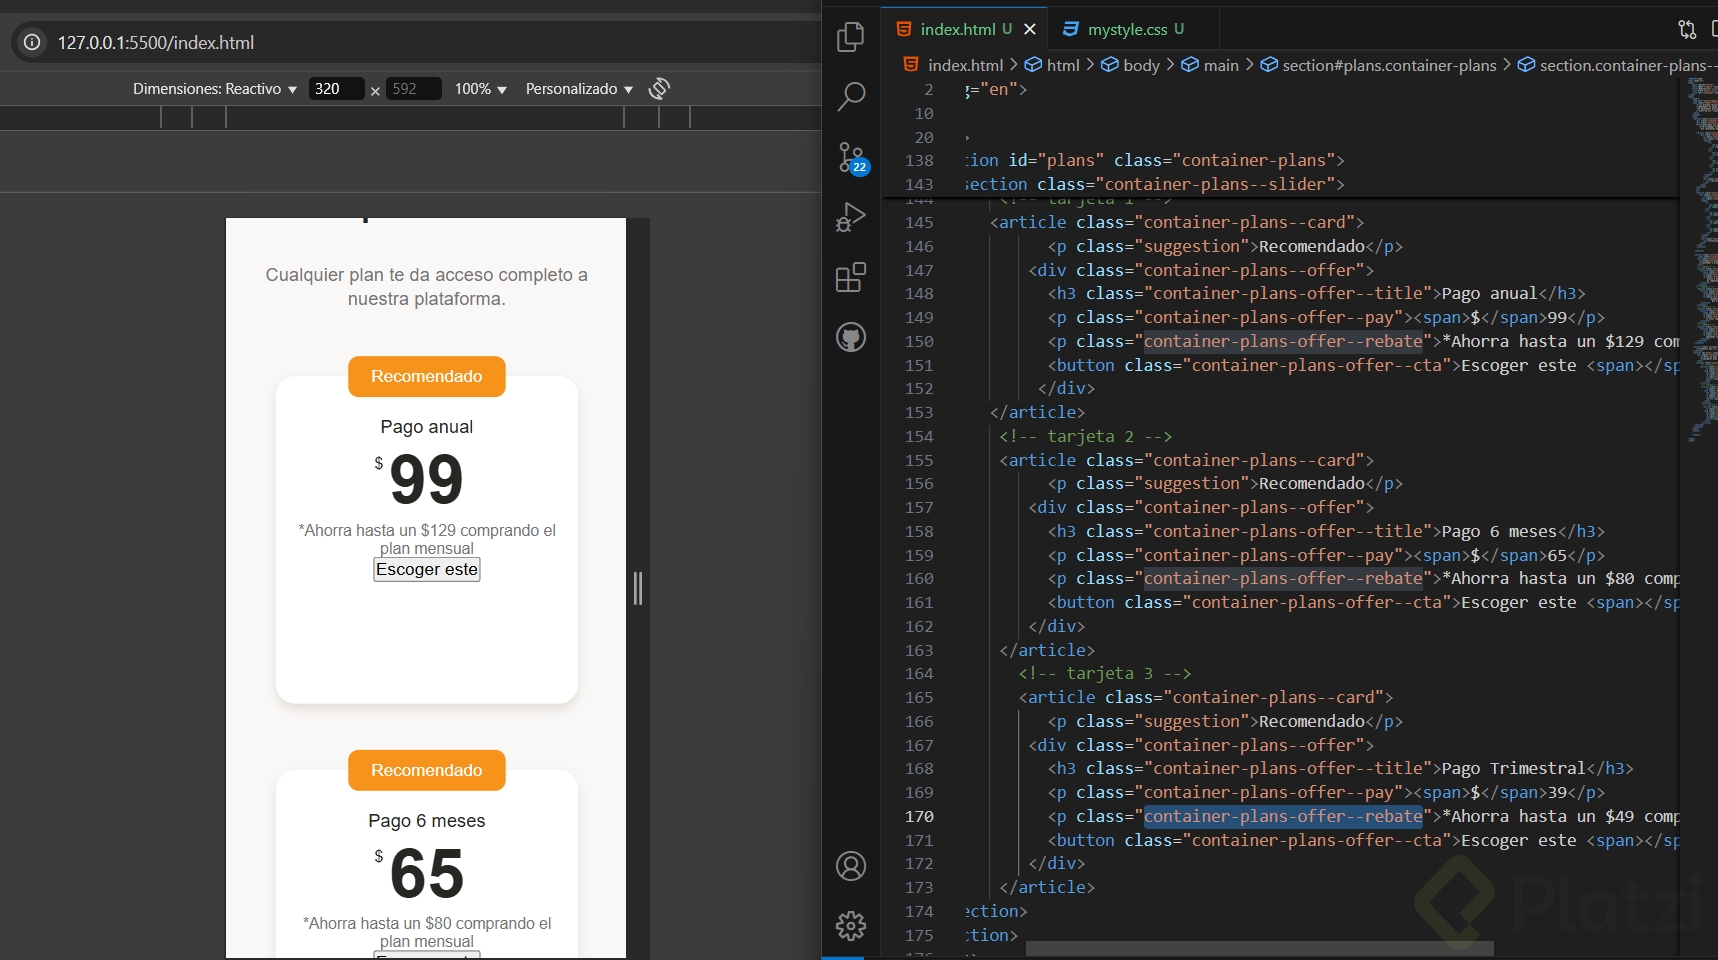The height and width of the screenshot is (960, 1718).
Task: Open the Run and Debug view
Action: pos(850,217)
